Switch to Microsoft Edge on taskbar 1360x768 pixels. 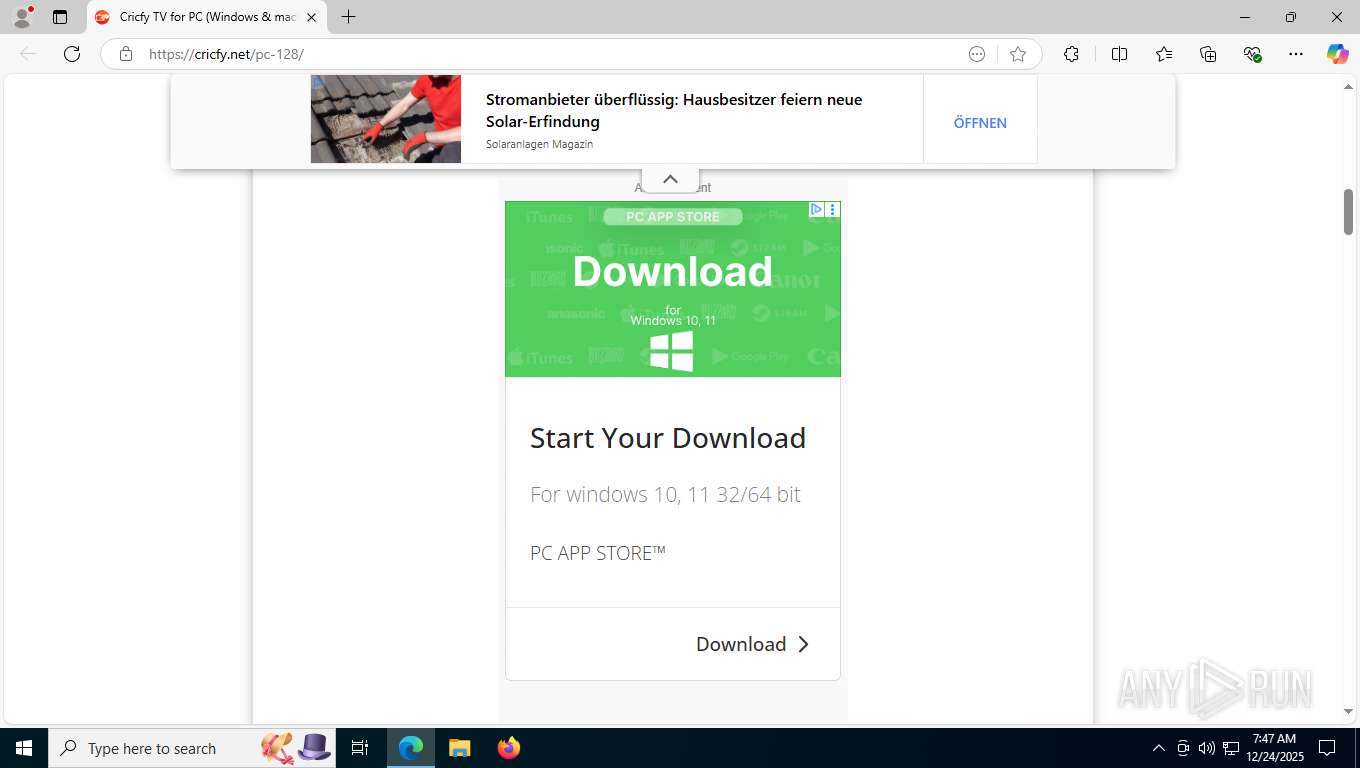[x=411, y=748]
